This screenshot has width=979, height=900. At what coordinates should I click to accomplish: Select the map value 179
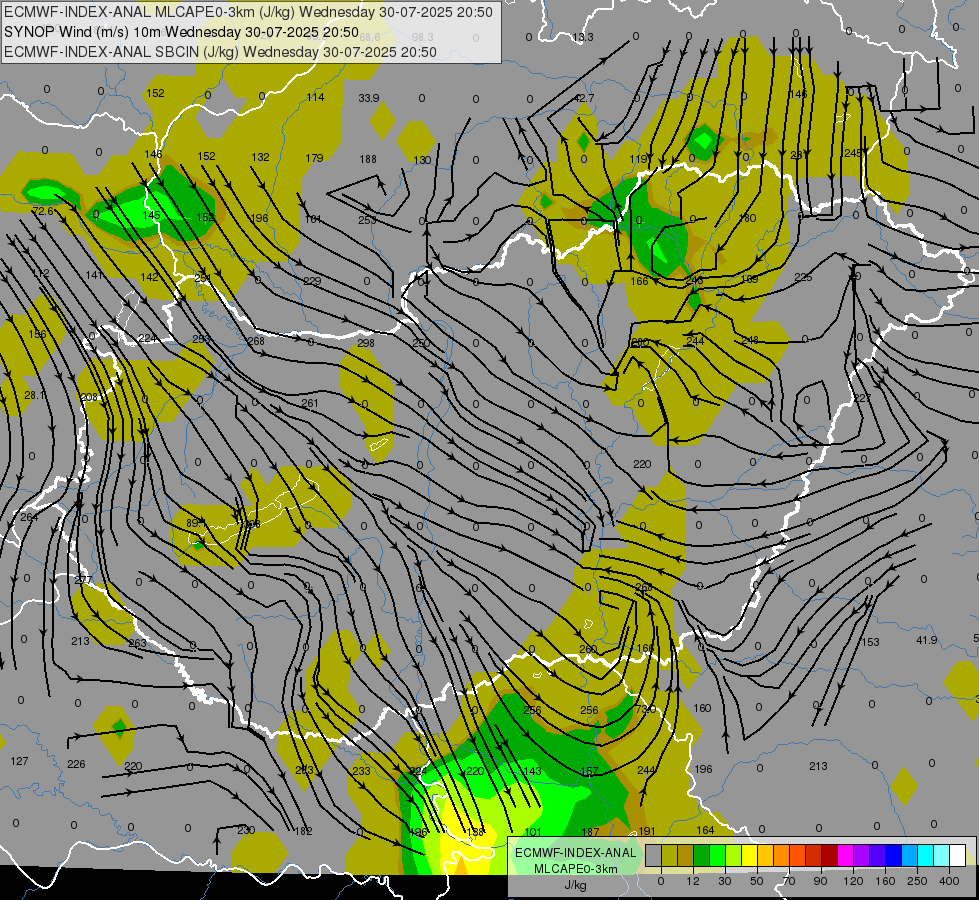click(314, 158)
